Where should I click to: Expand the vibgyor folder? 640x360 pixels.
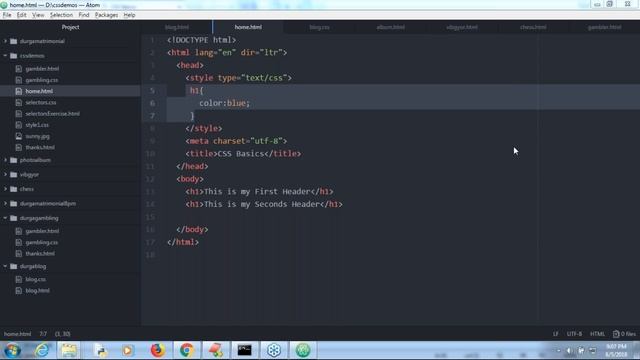[x=6, y=174]
